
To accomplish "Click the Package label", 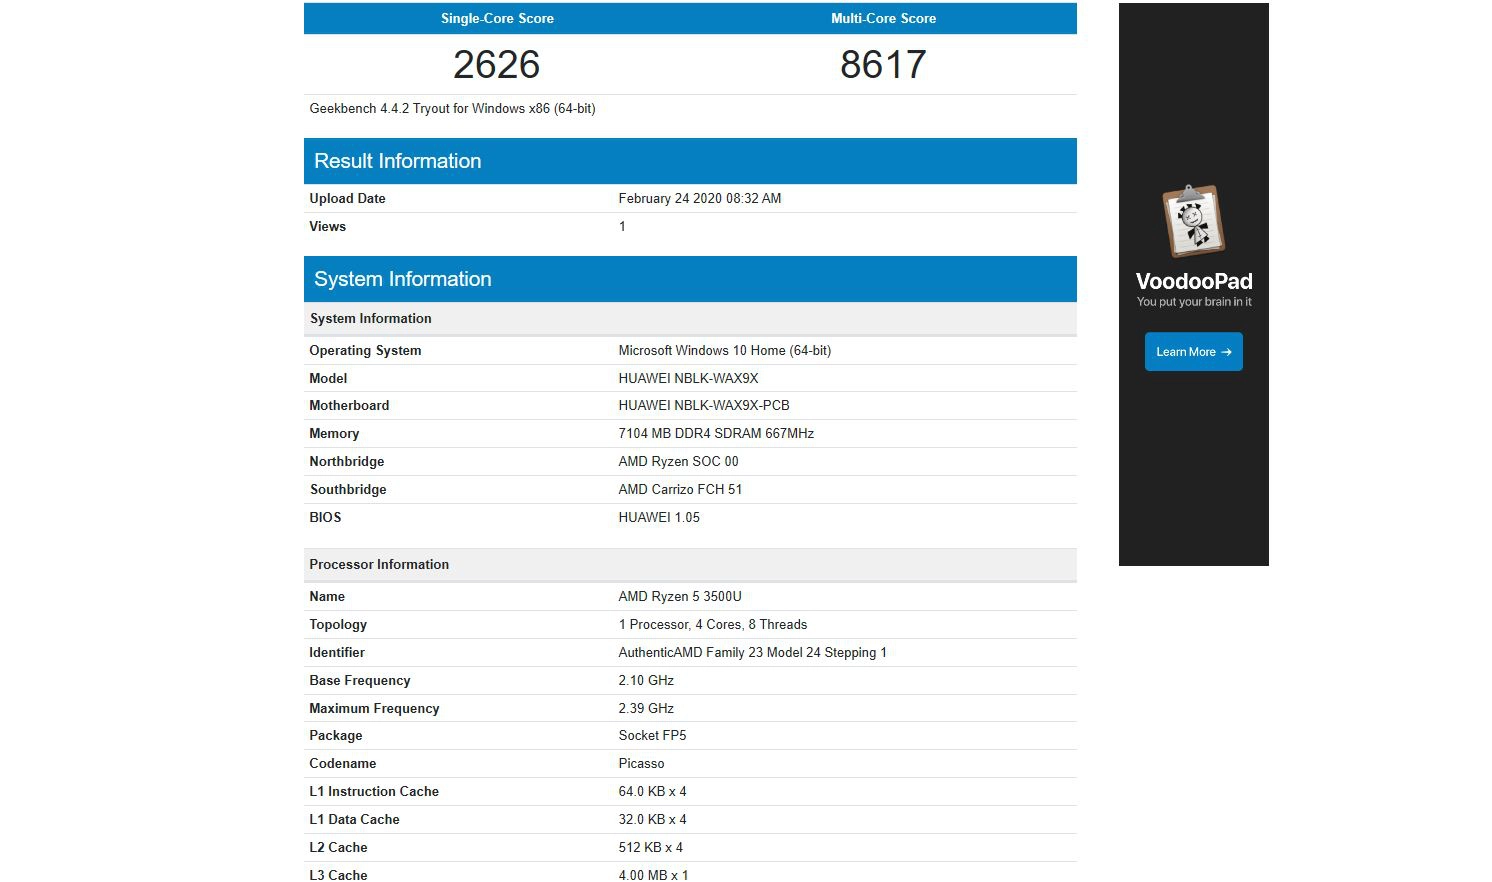I will (x=336, y=735).
